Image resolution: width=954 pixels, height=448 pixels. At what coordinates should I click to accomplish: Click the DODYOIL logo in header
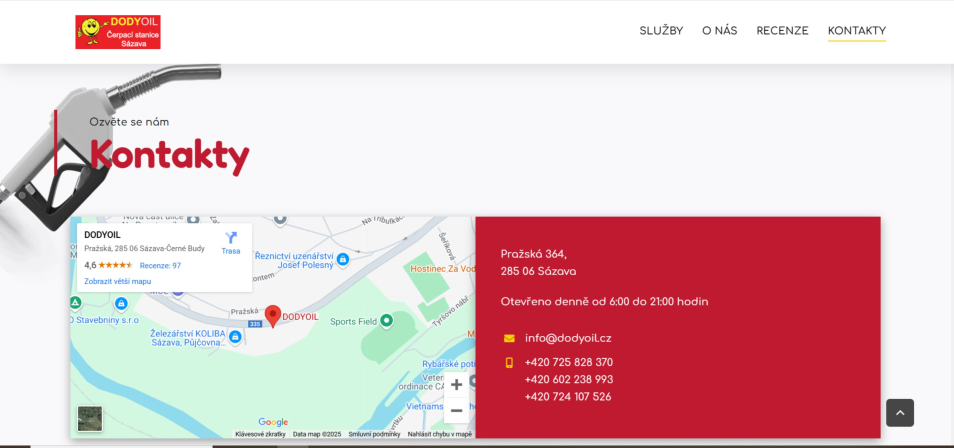pos(118,32)
